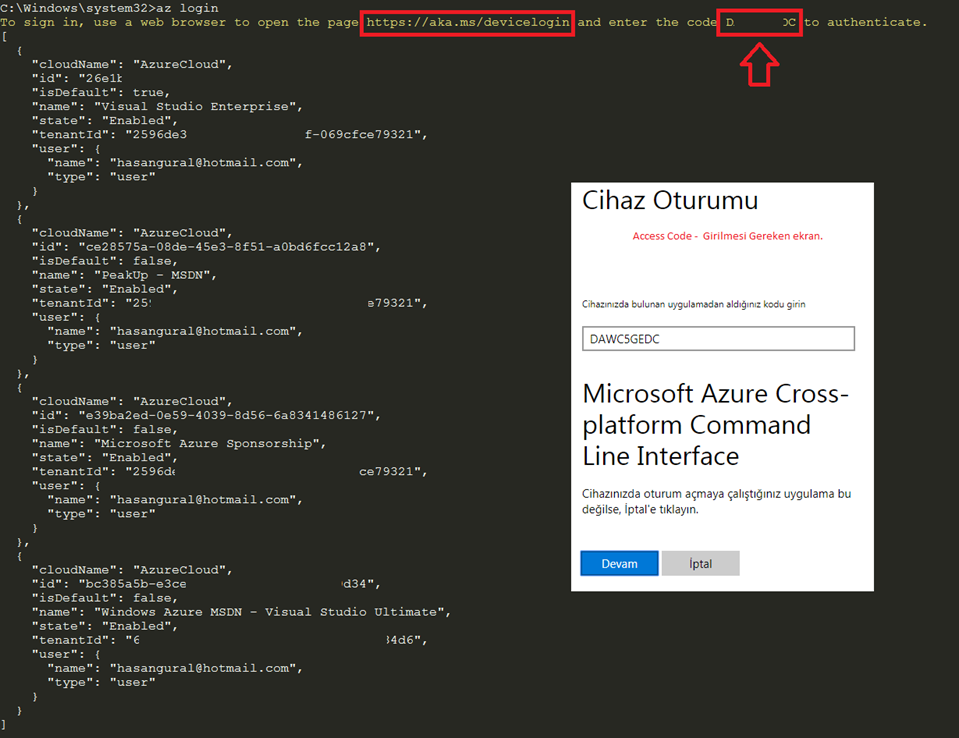Click the Cihaz Oturumu heading
Viewport: 959px width, 738px height.
tap(670, 201)
